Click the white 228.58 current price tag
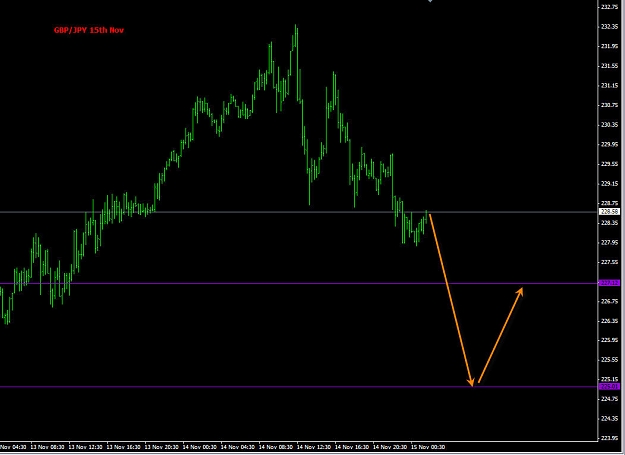The width and height of the screenshot is (625, 455). (x=609, y=212)
